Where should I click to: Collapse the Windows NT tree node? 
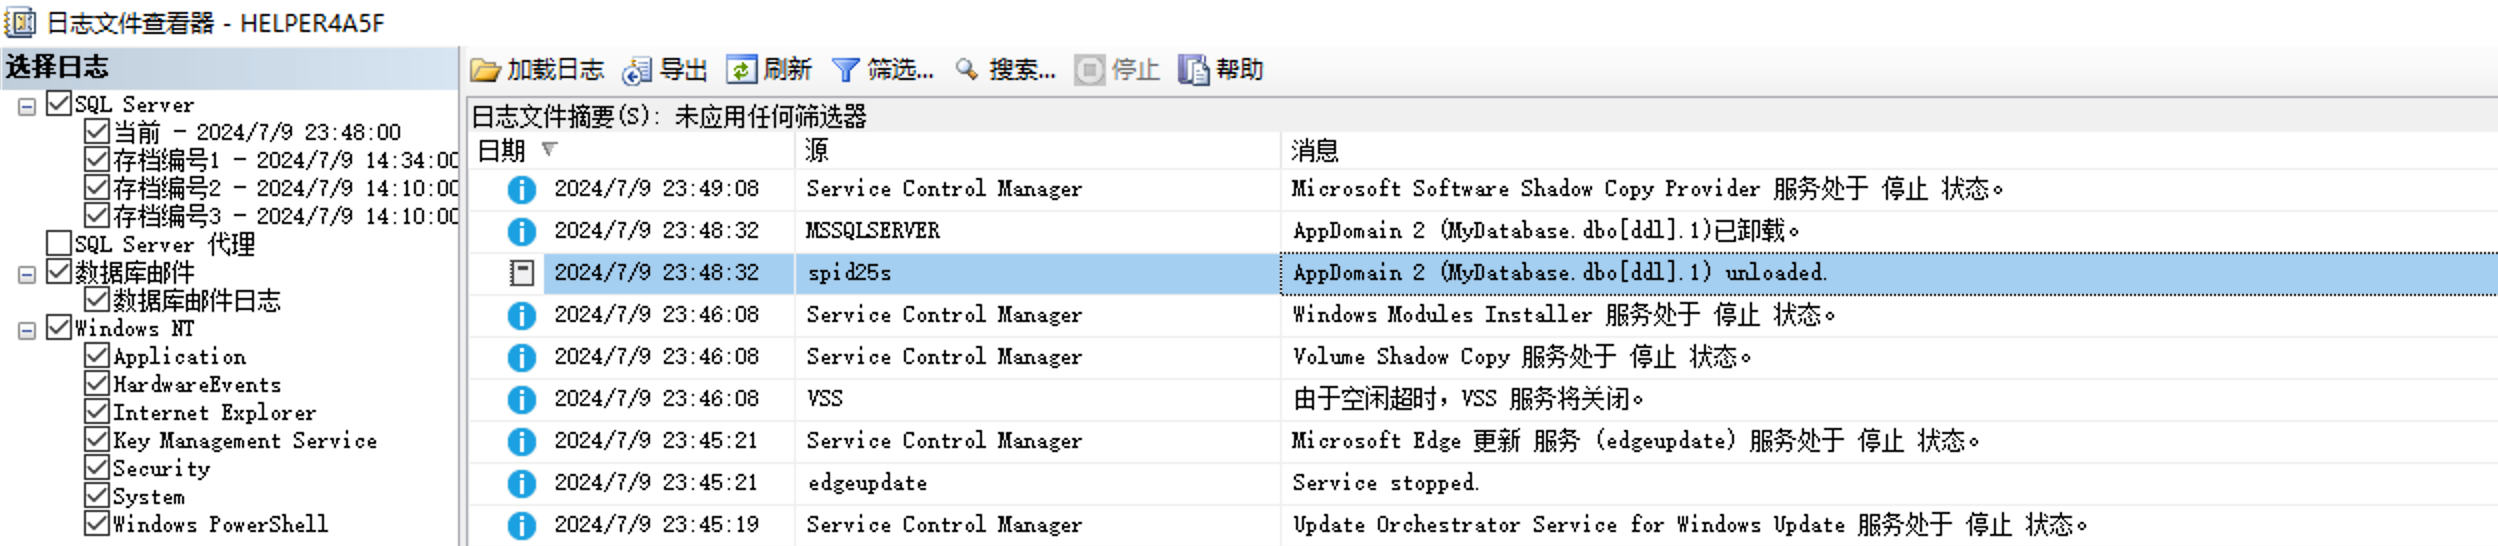(27, 330)
